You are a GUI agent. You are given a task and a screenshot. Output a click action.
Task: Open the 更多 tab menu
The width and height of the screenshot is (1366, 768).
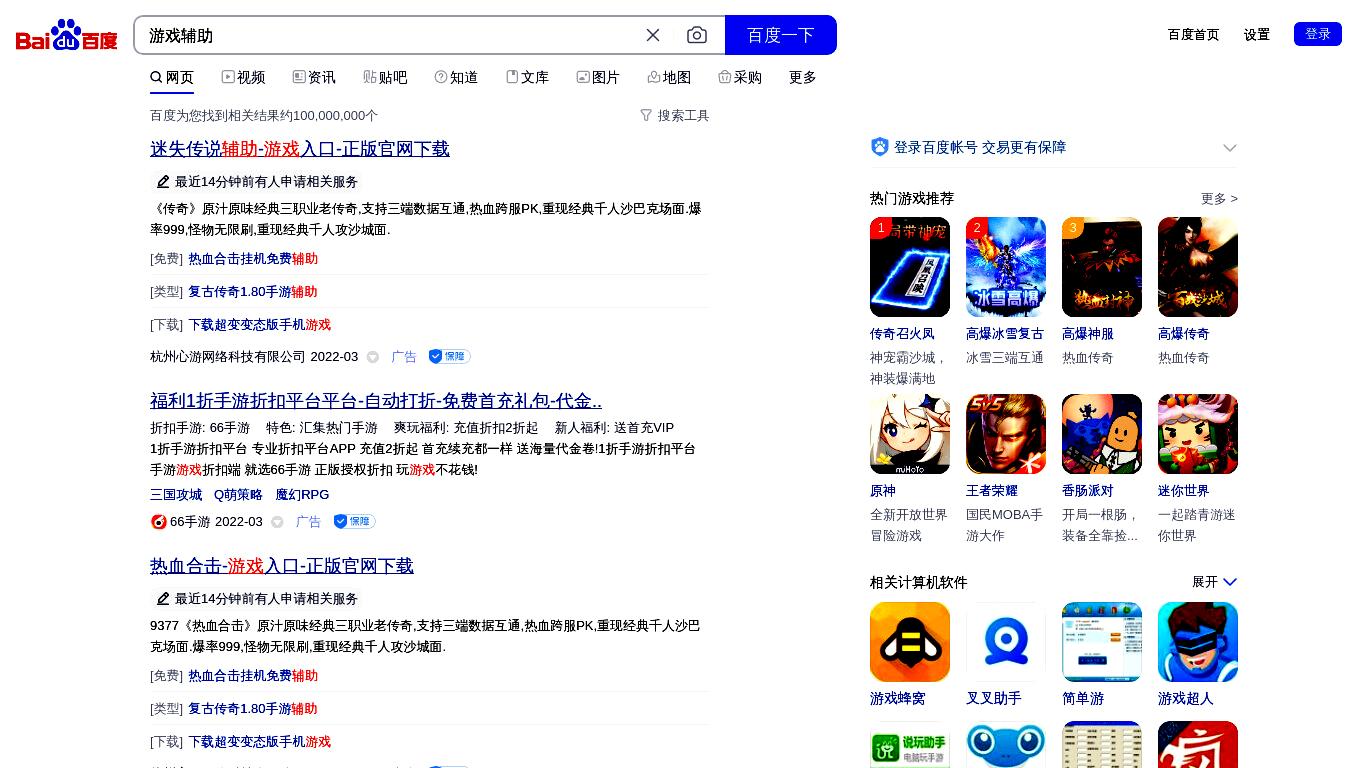click(x=803, y=77)
